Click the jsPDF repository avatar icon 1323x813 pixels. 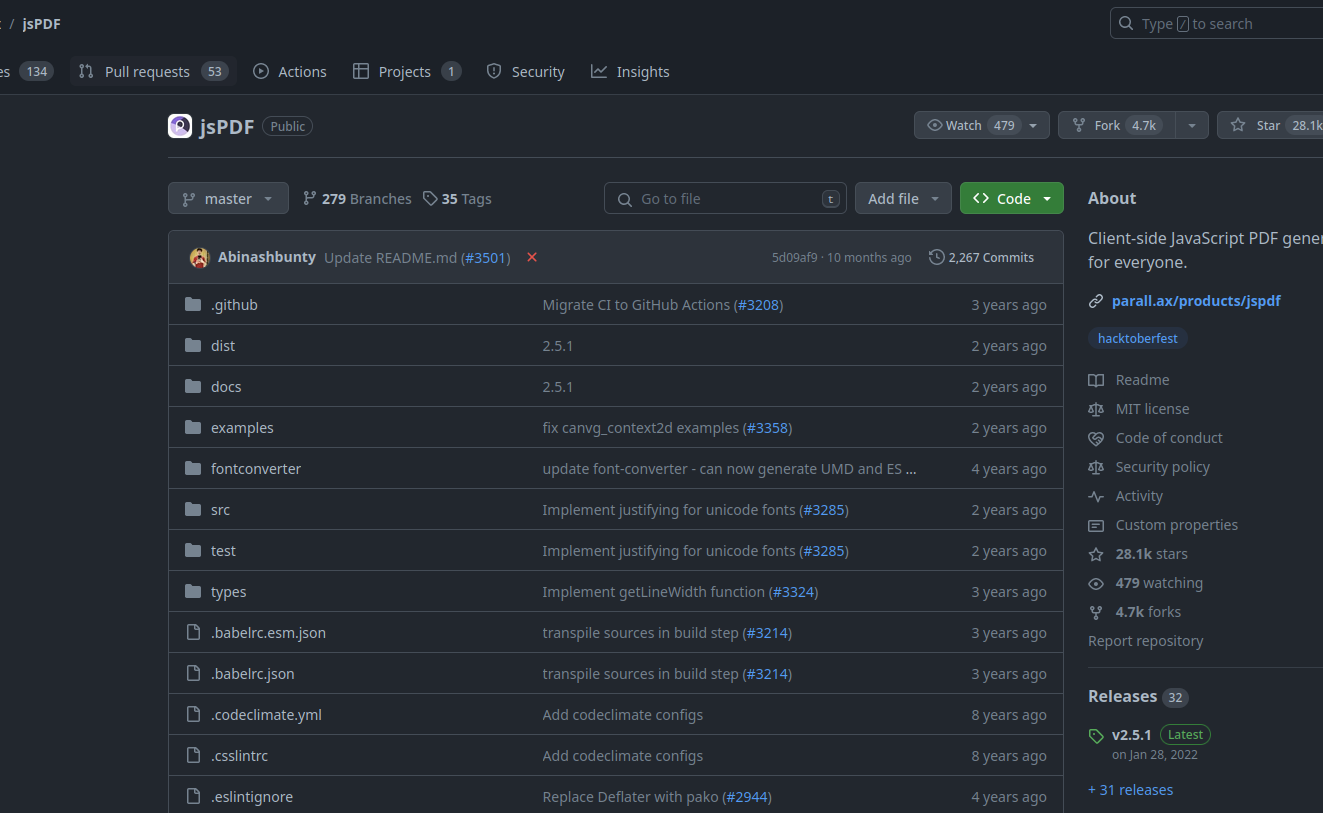[180, 126]
